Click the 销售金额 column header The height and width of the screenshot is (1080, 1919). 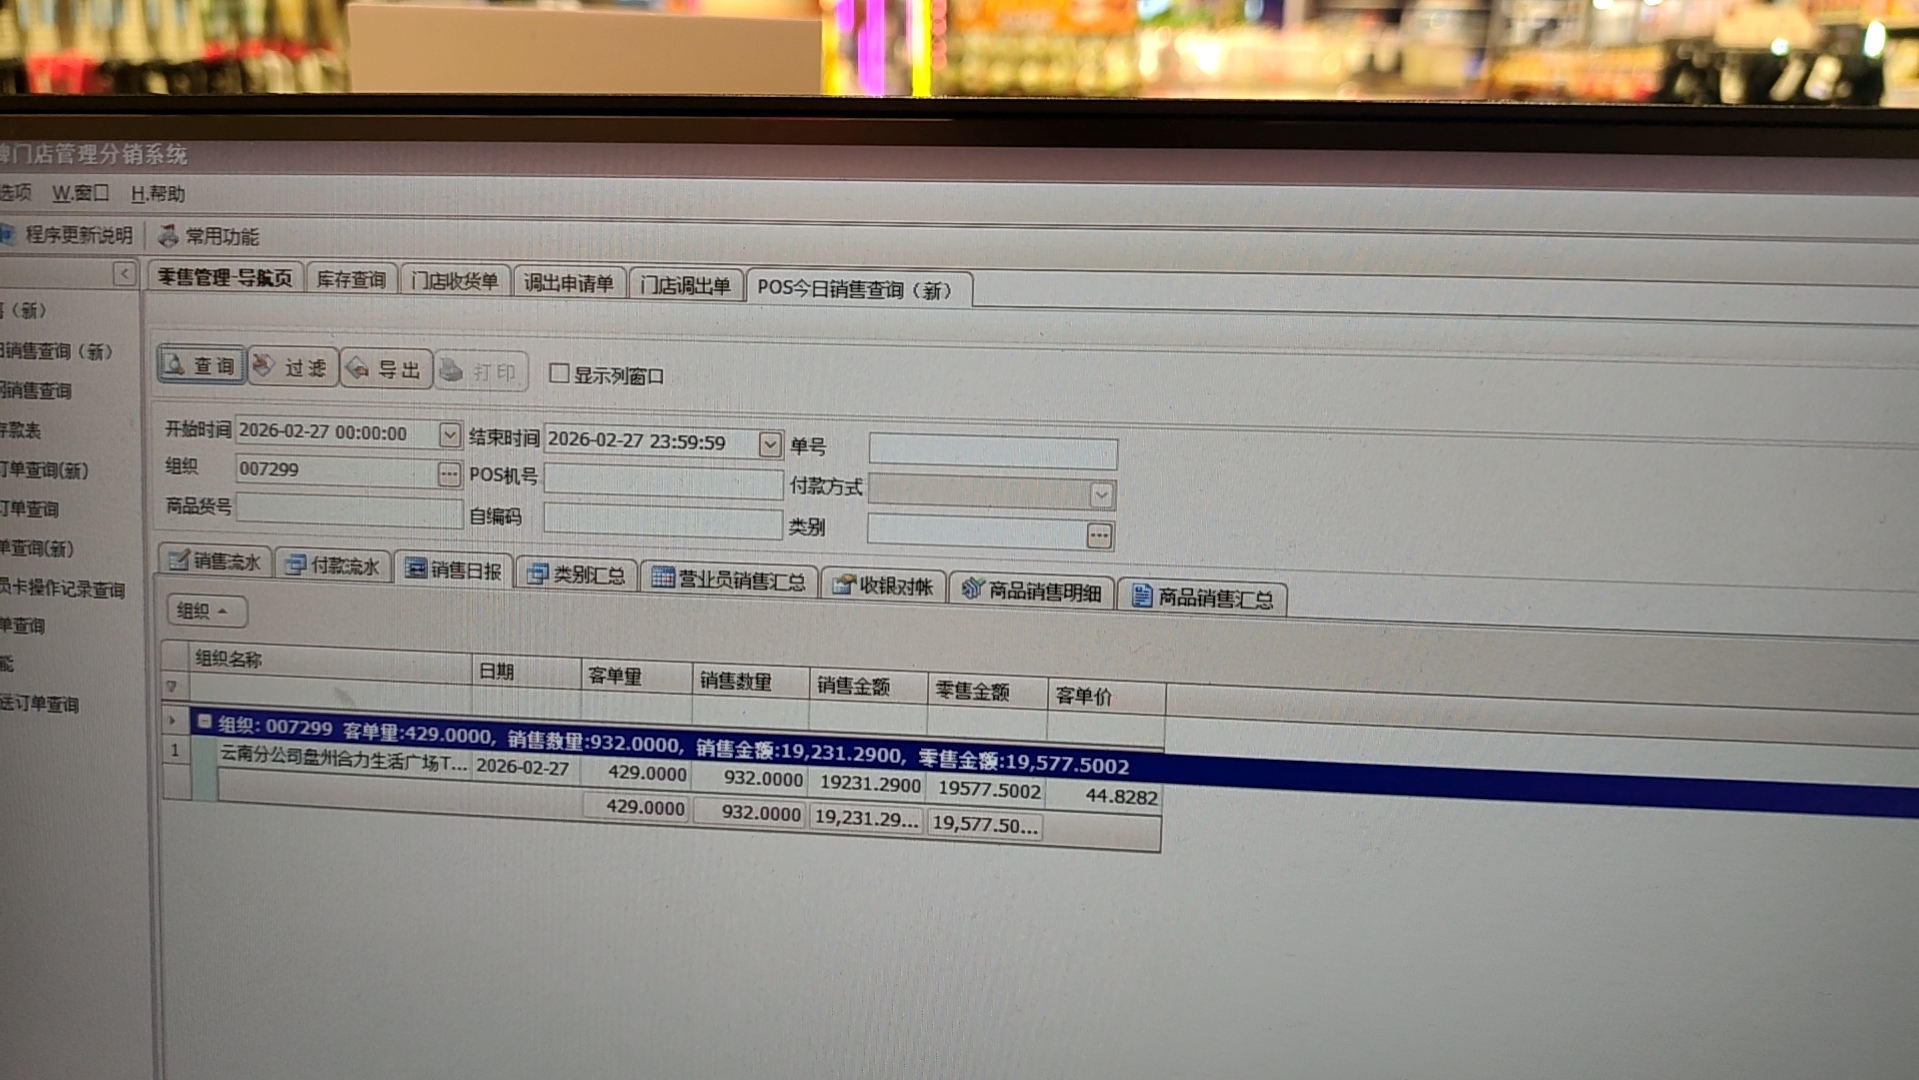(x=853, y=686)
